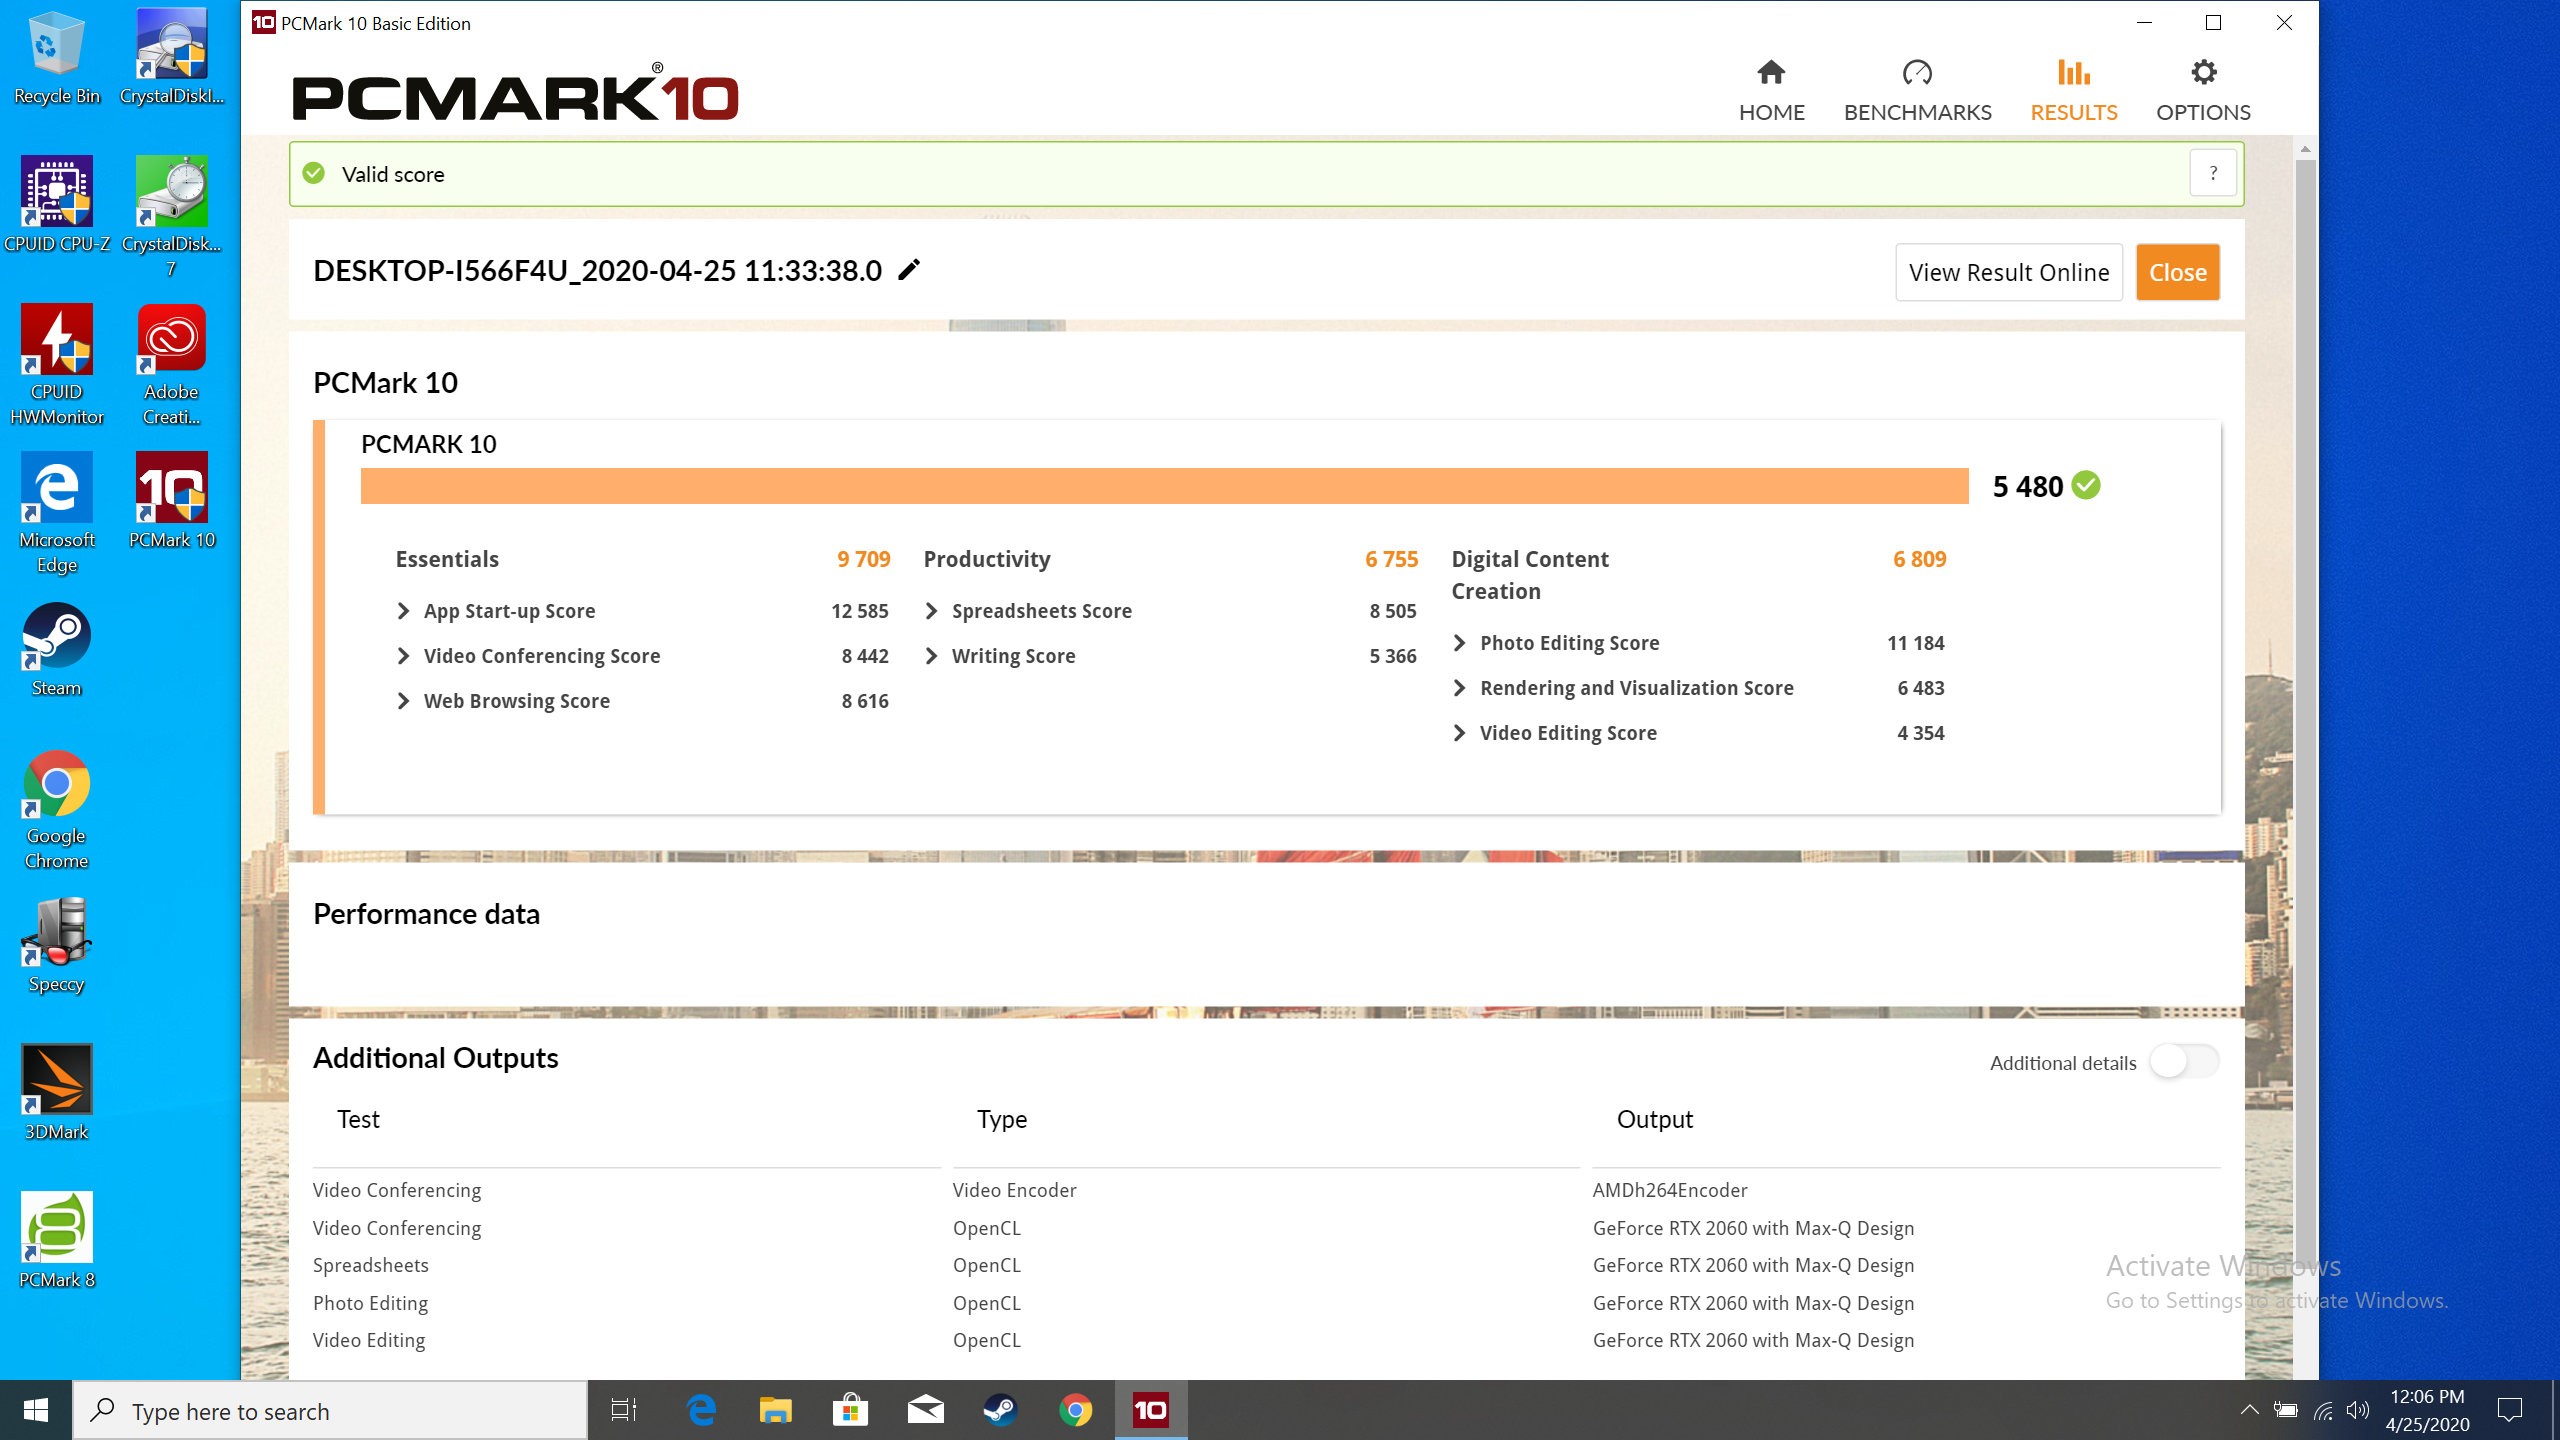Expand the App Start-up Score row
Image resolution: width=2560 pixels, height=1440 pixels.
tap(403, 611)
